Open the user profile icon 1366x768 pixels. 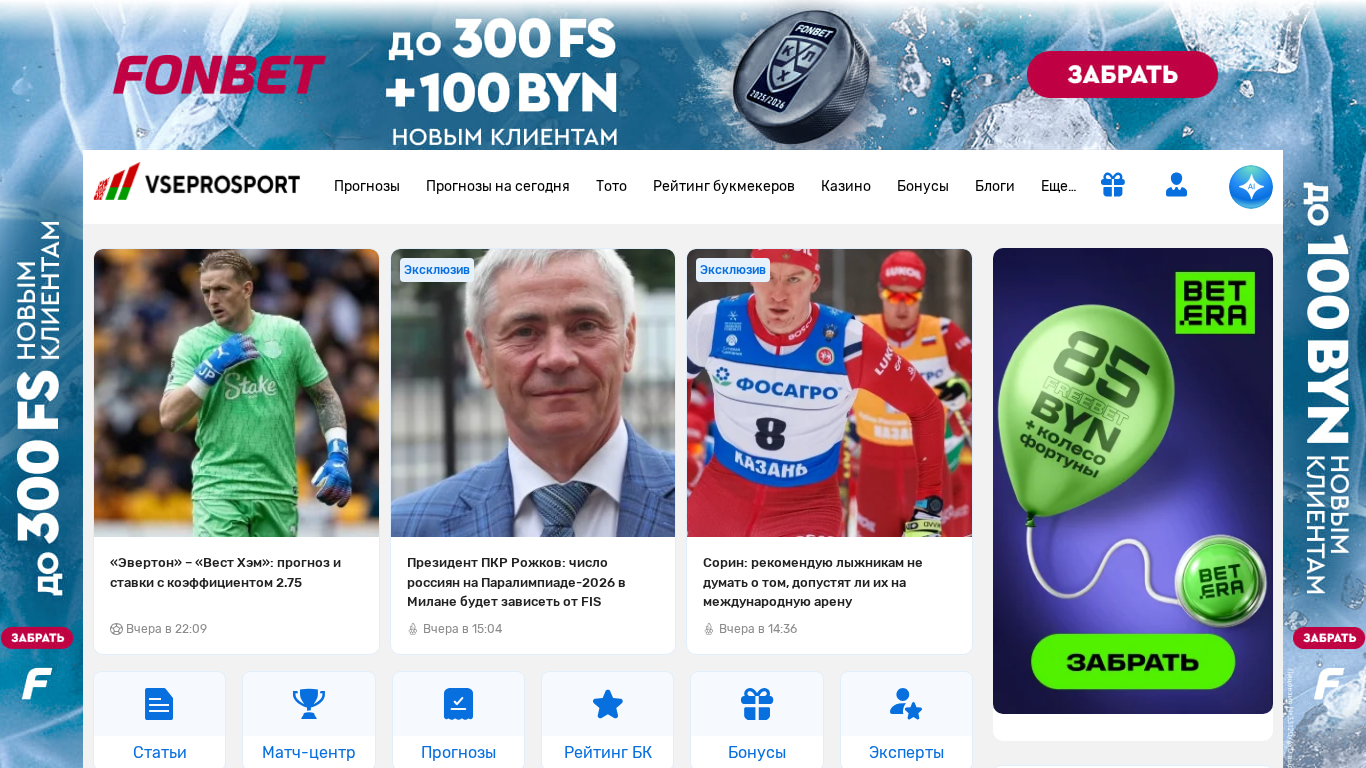click(x=1176, y=185)
